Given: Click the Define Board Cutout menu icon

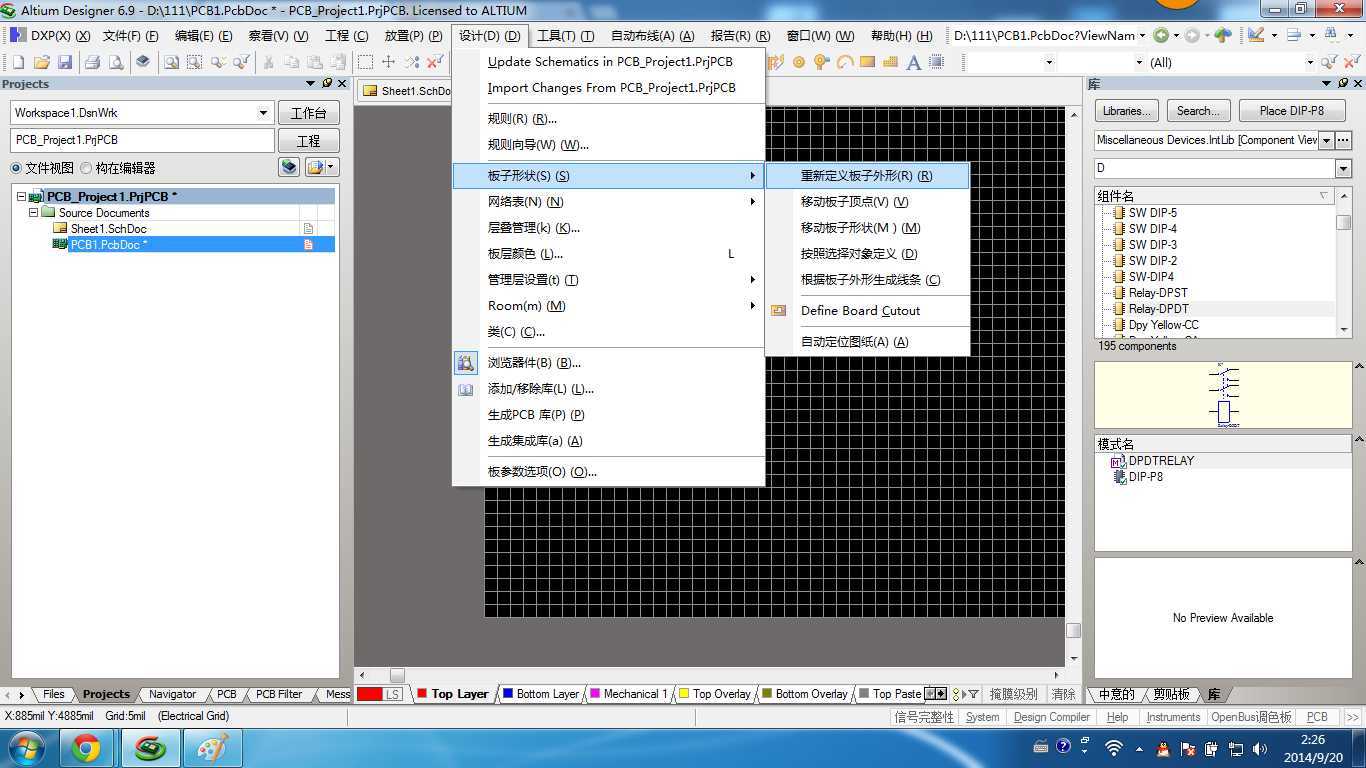Looking at the screenshot, I should tap(779, 311).
